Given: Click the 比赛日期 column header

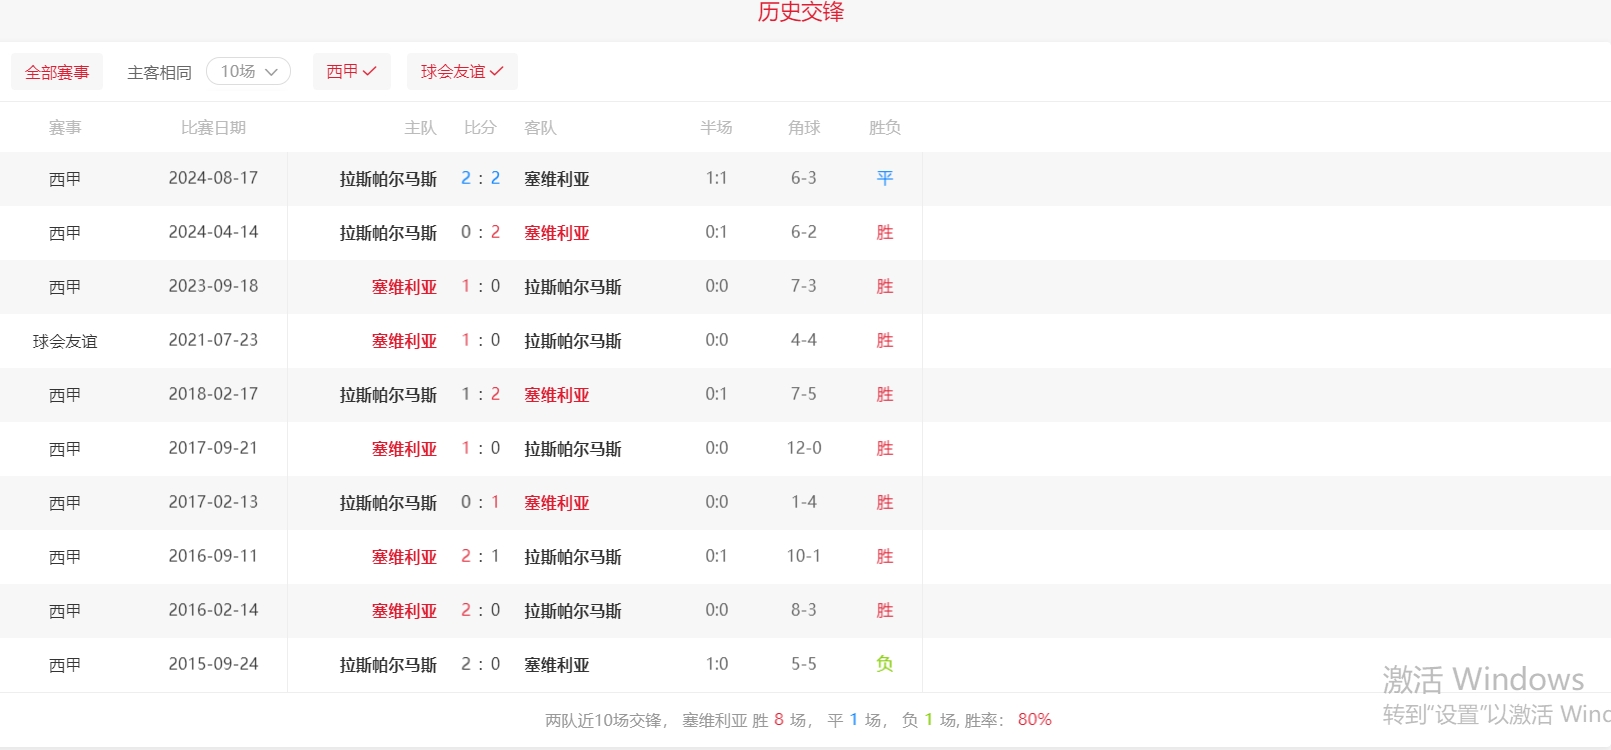Looking at the screenshot, I should pyautogui.click(x=213, y=128).
